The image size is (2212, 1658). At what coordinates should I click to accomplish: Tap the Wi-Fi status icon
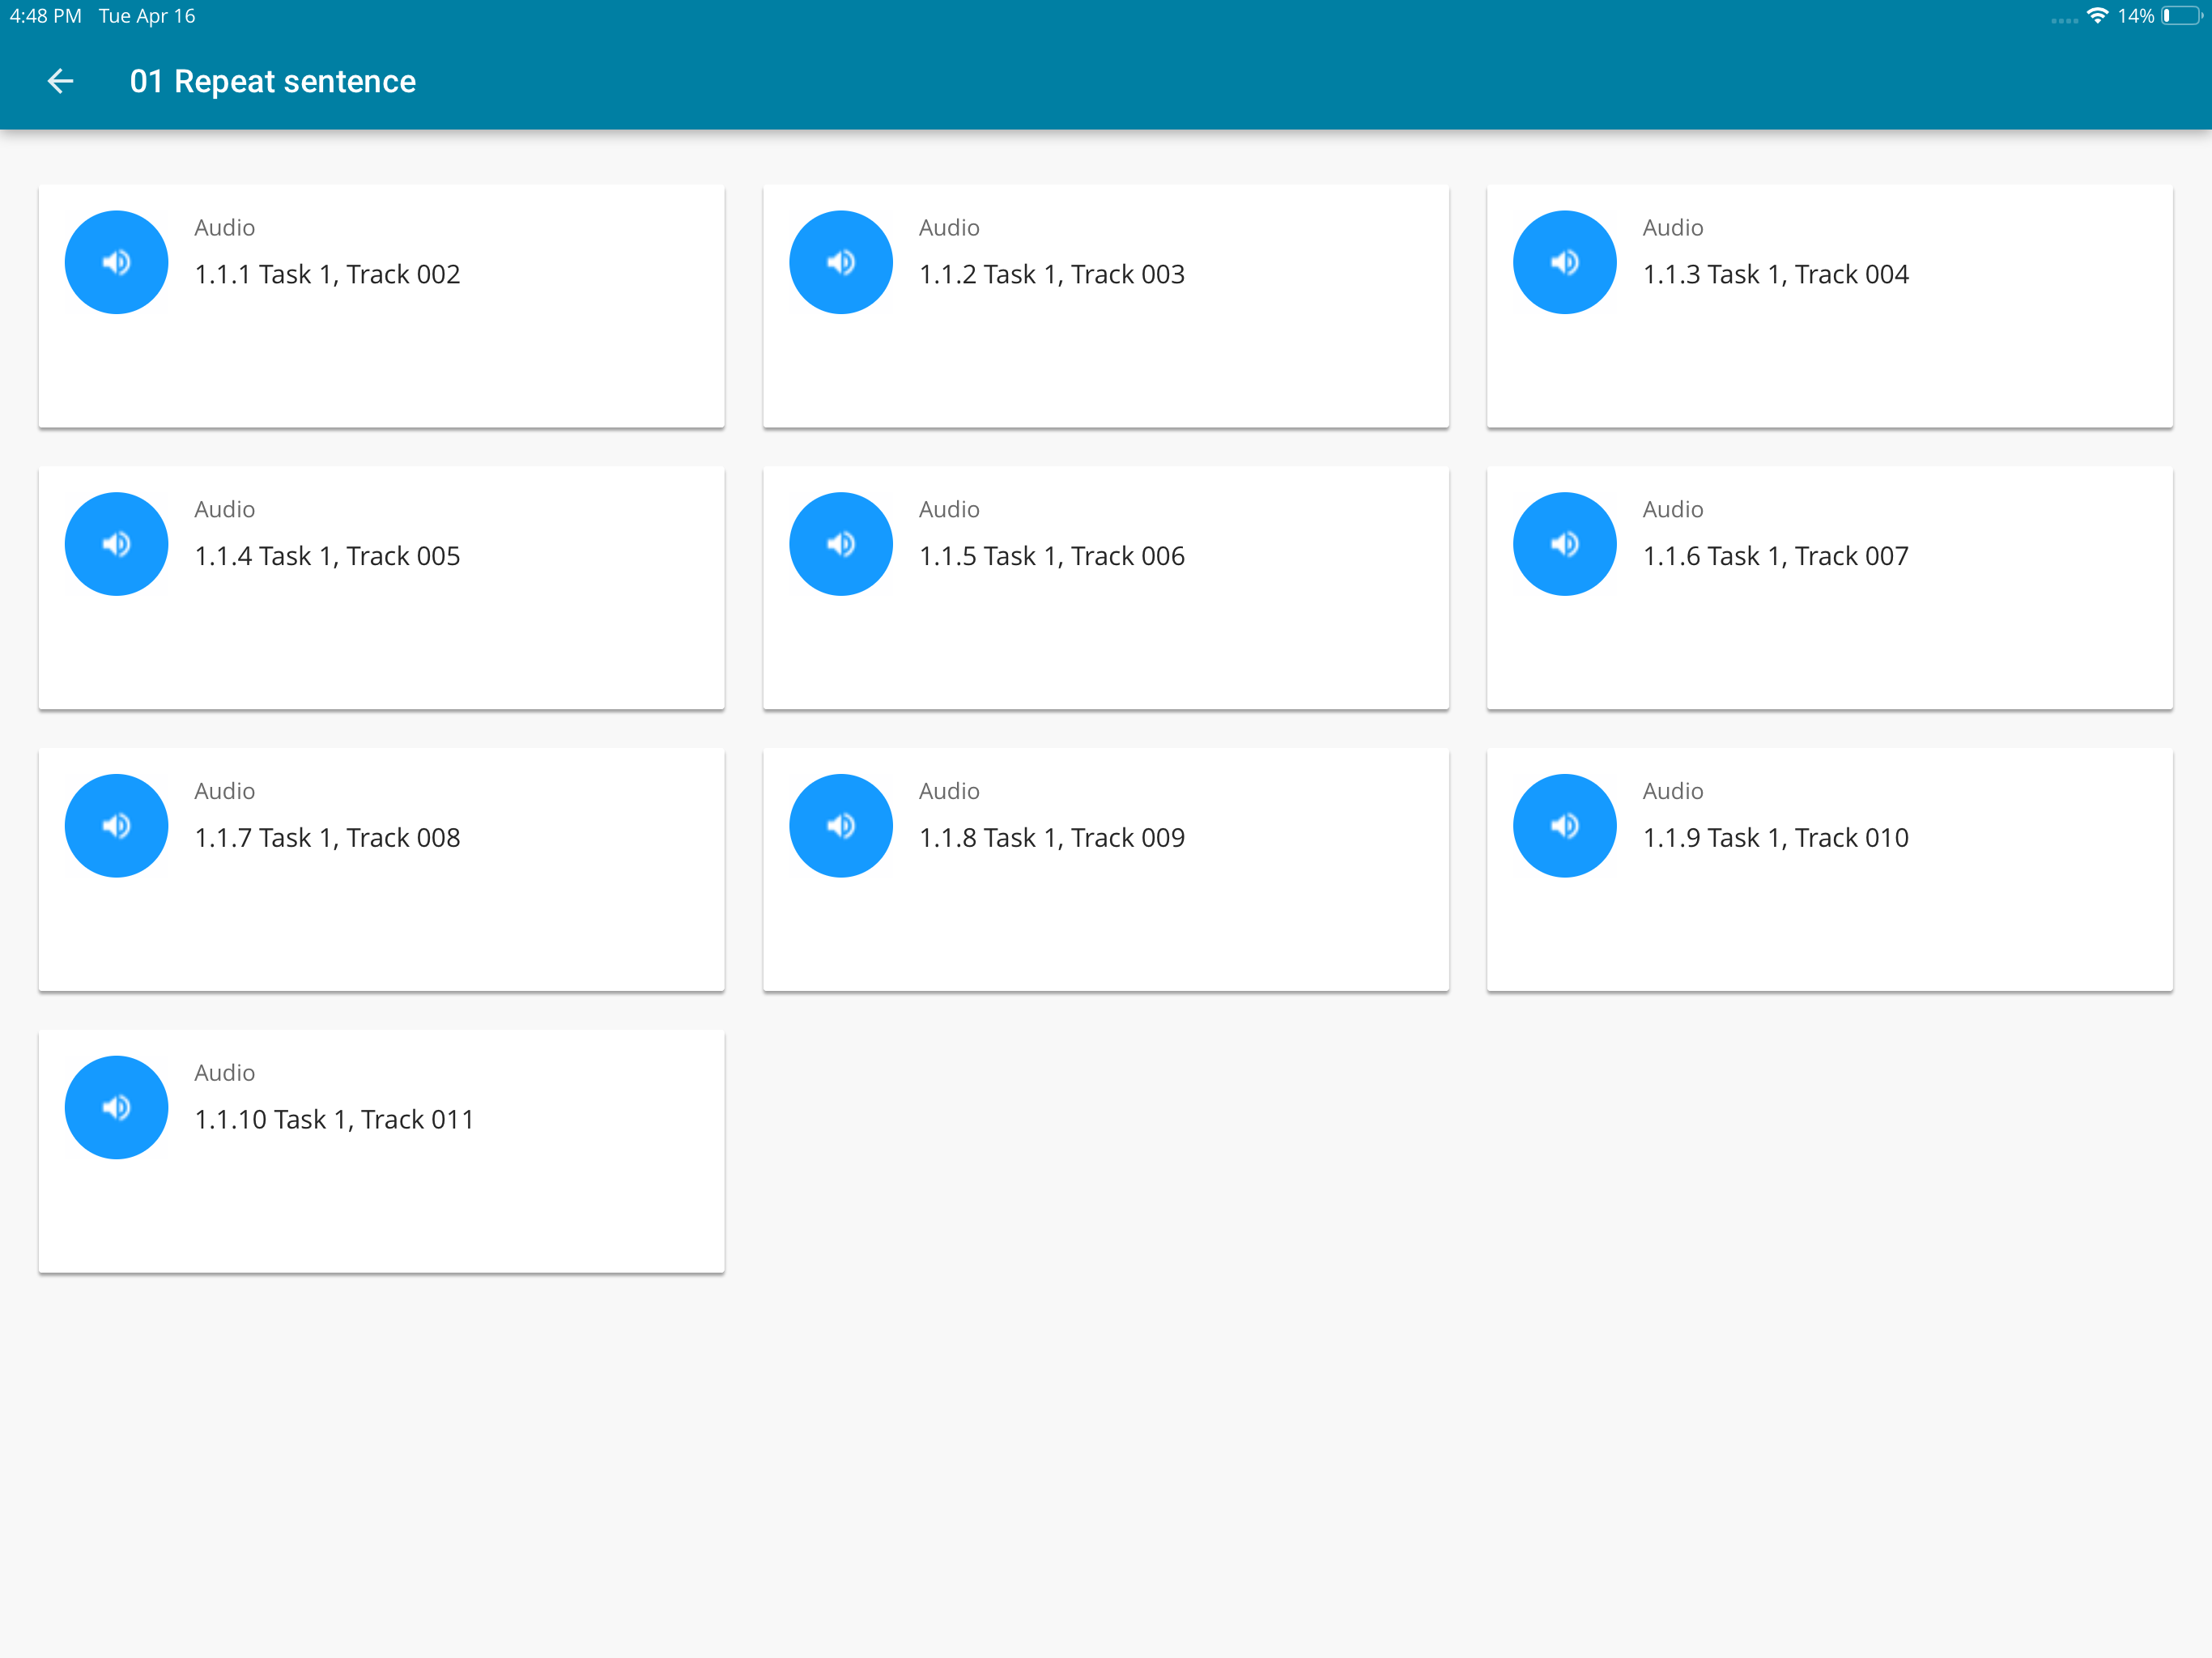[2097, 16]
